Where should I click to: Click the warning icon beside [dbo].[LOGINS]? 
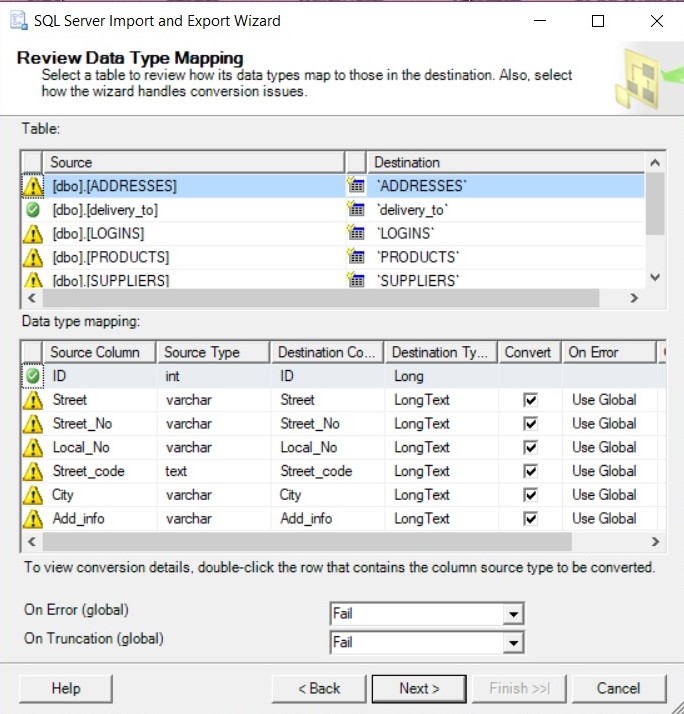pyautogui.click(x=33, y=234)
